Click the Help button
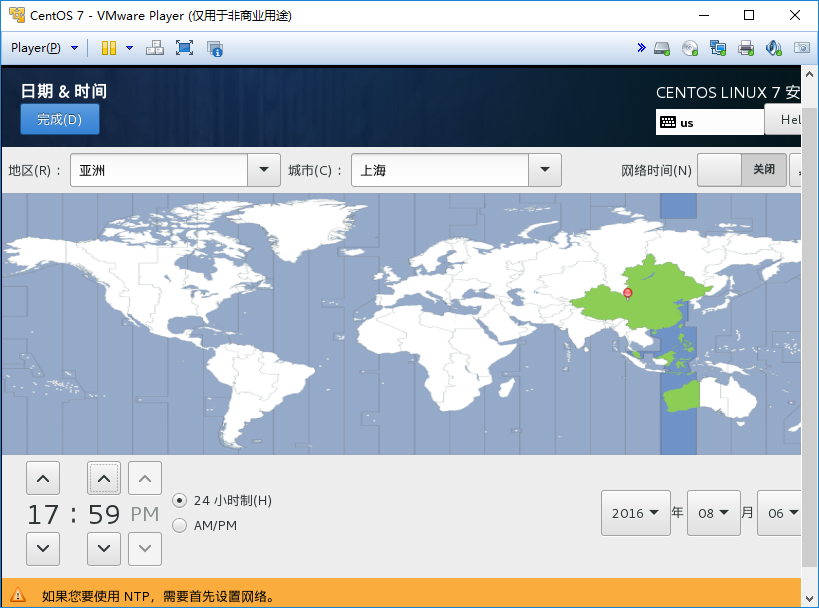Screen dimensions: 819x608 [789, 119]
